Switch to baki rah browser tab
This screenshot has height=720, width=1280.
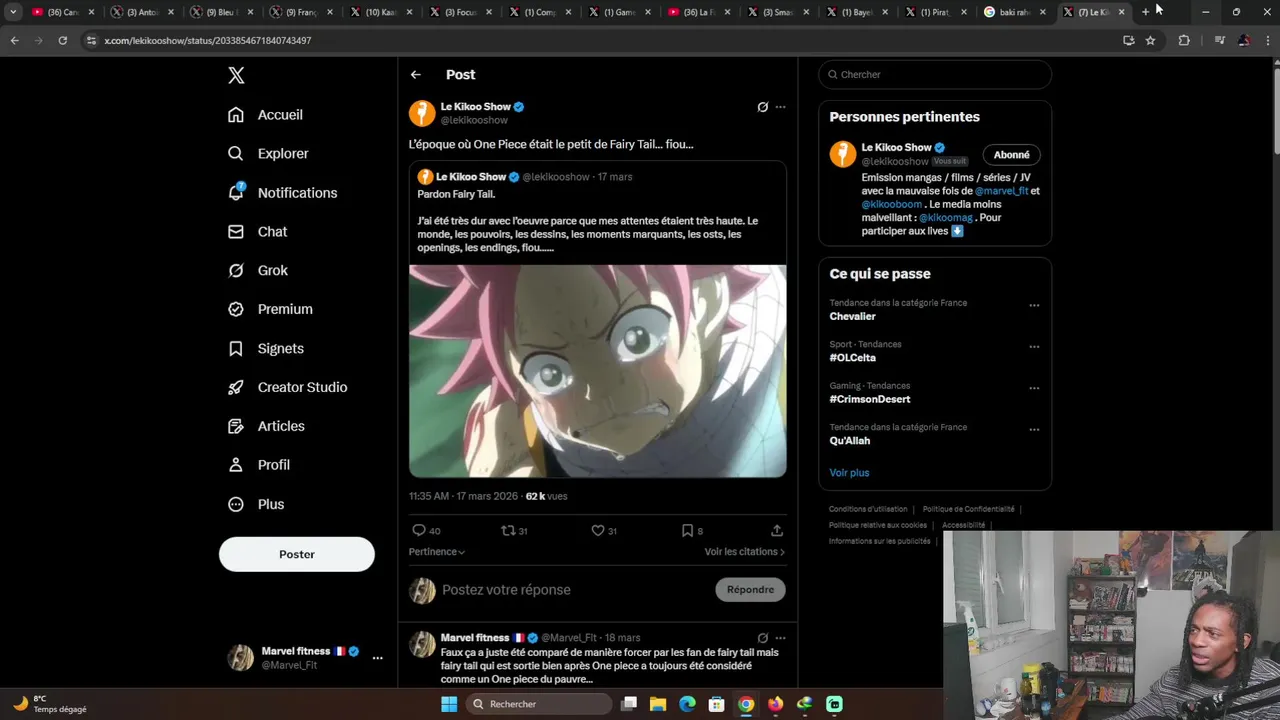point(1014,12)
